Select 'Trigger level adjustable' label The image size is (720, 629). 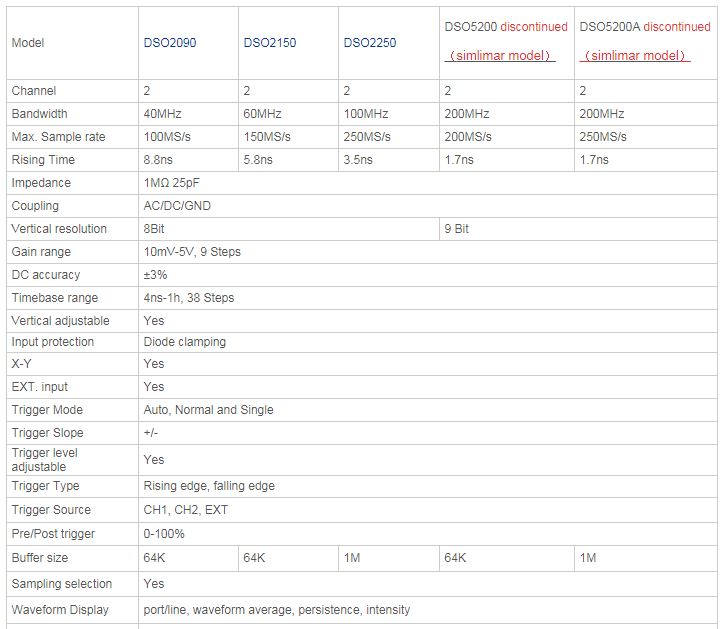click(45, 460)
